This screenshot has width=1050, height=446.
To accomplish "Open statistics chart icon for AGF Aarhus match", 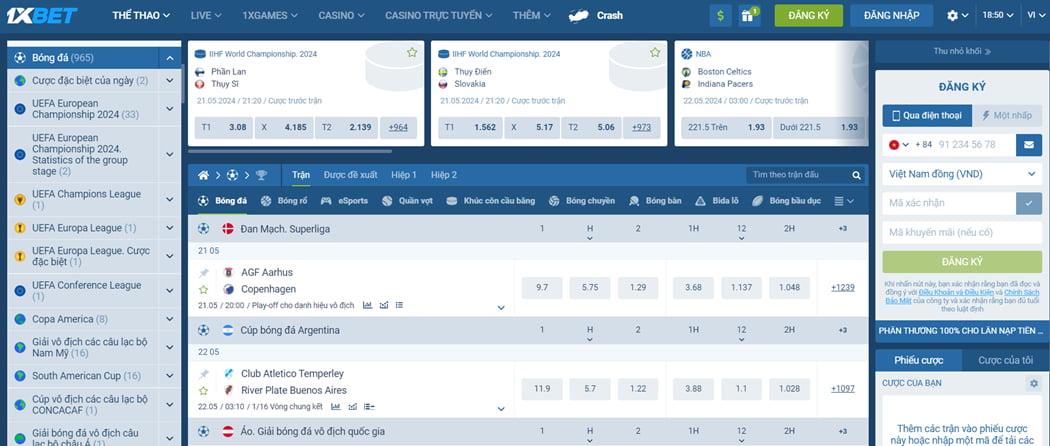I will 367,305.
